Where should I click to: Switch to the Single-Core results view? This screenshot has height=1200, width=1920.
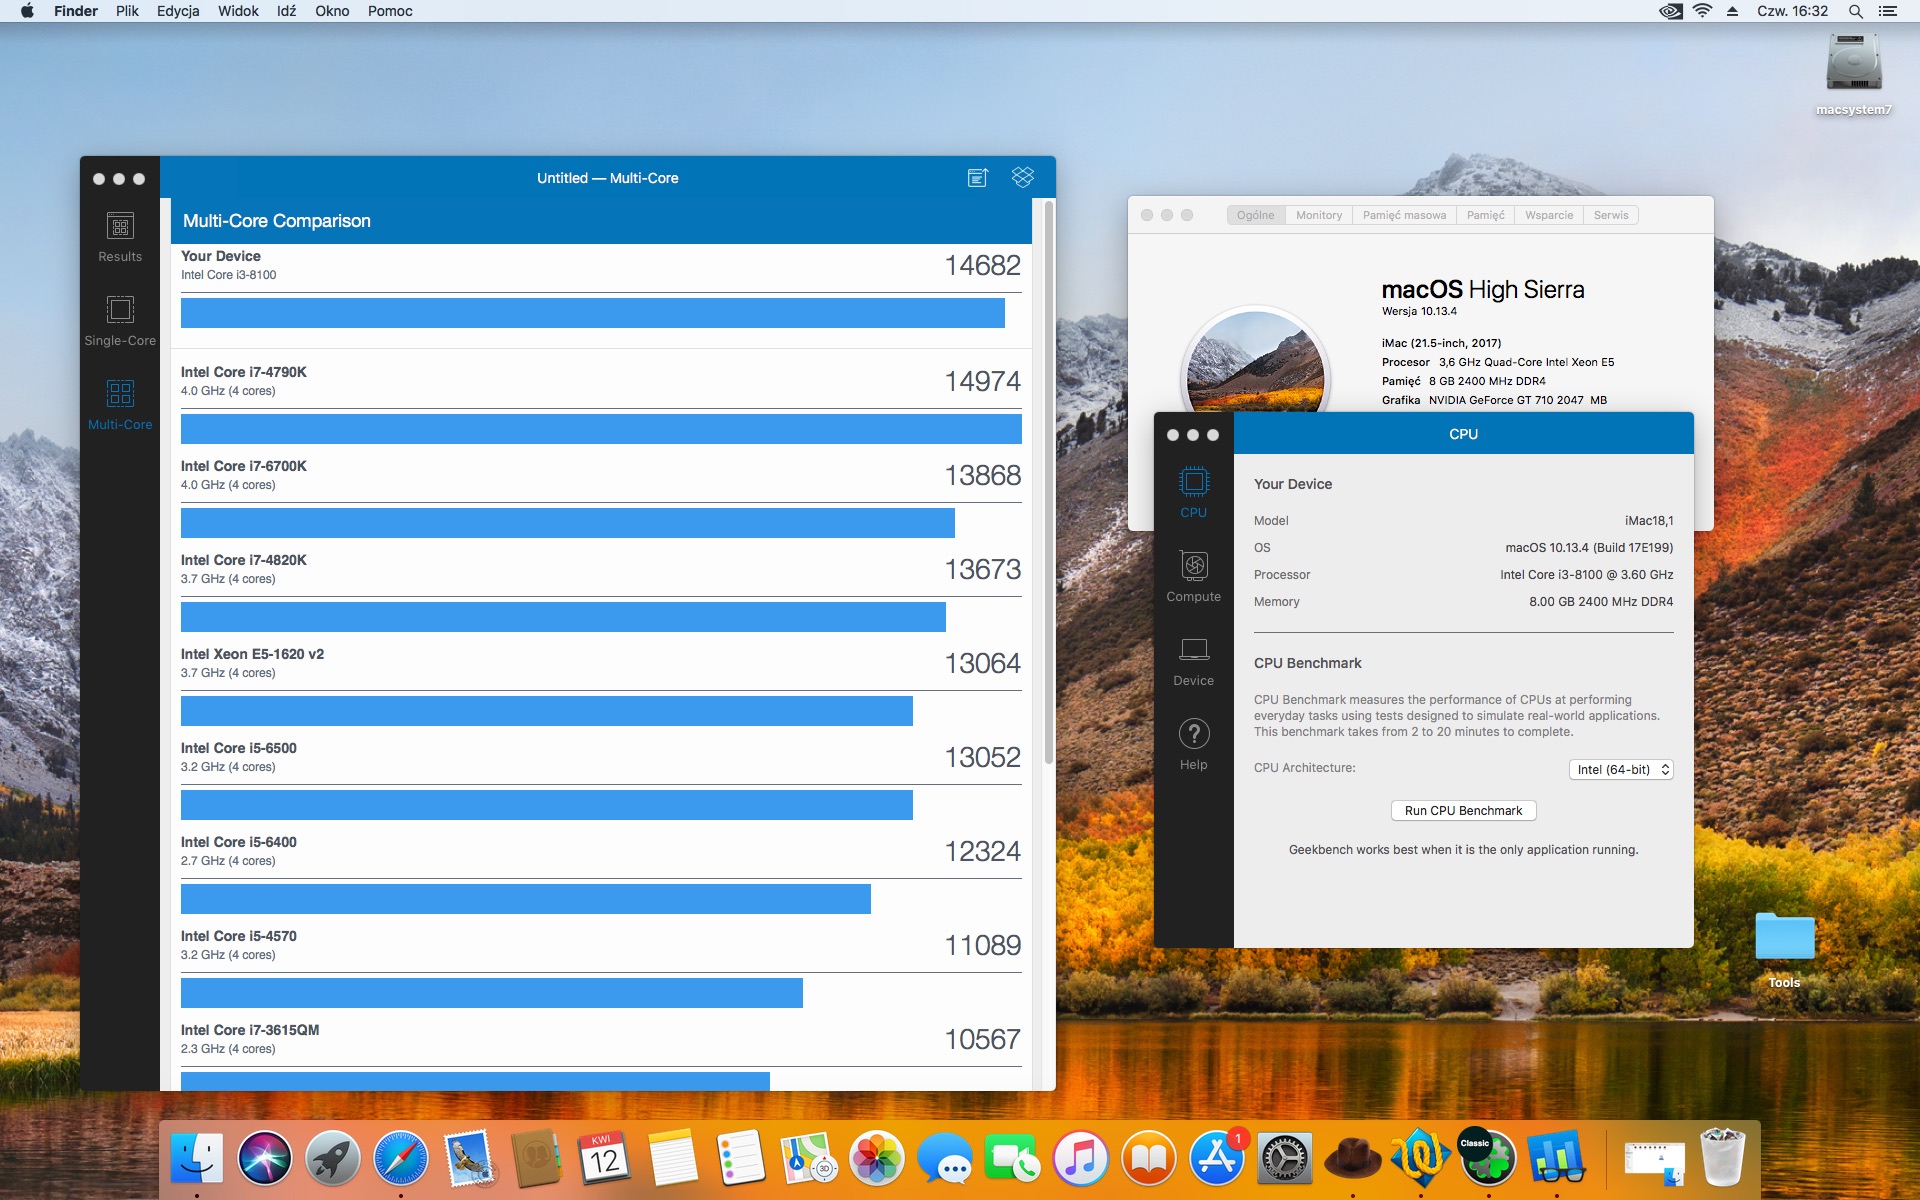pyautogui.click(x=120, y=320)
